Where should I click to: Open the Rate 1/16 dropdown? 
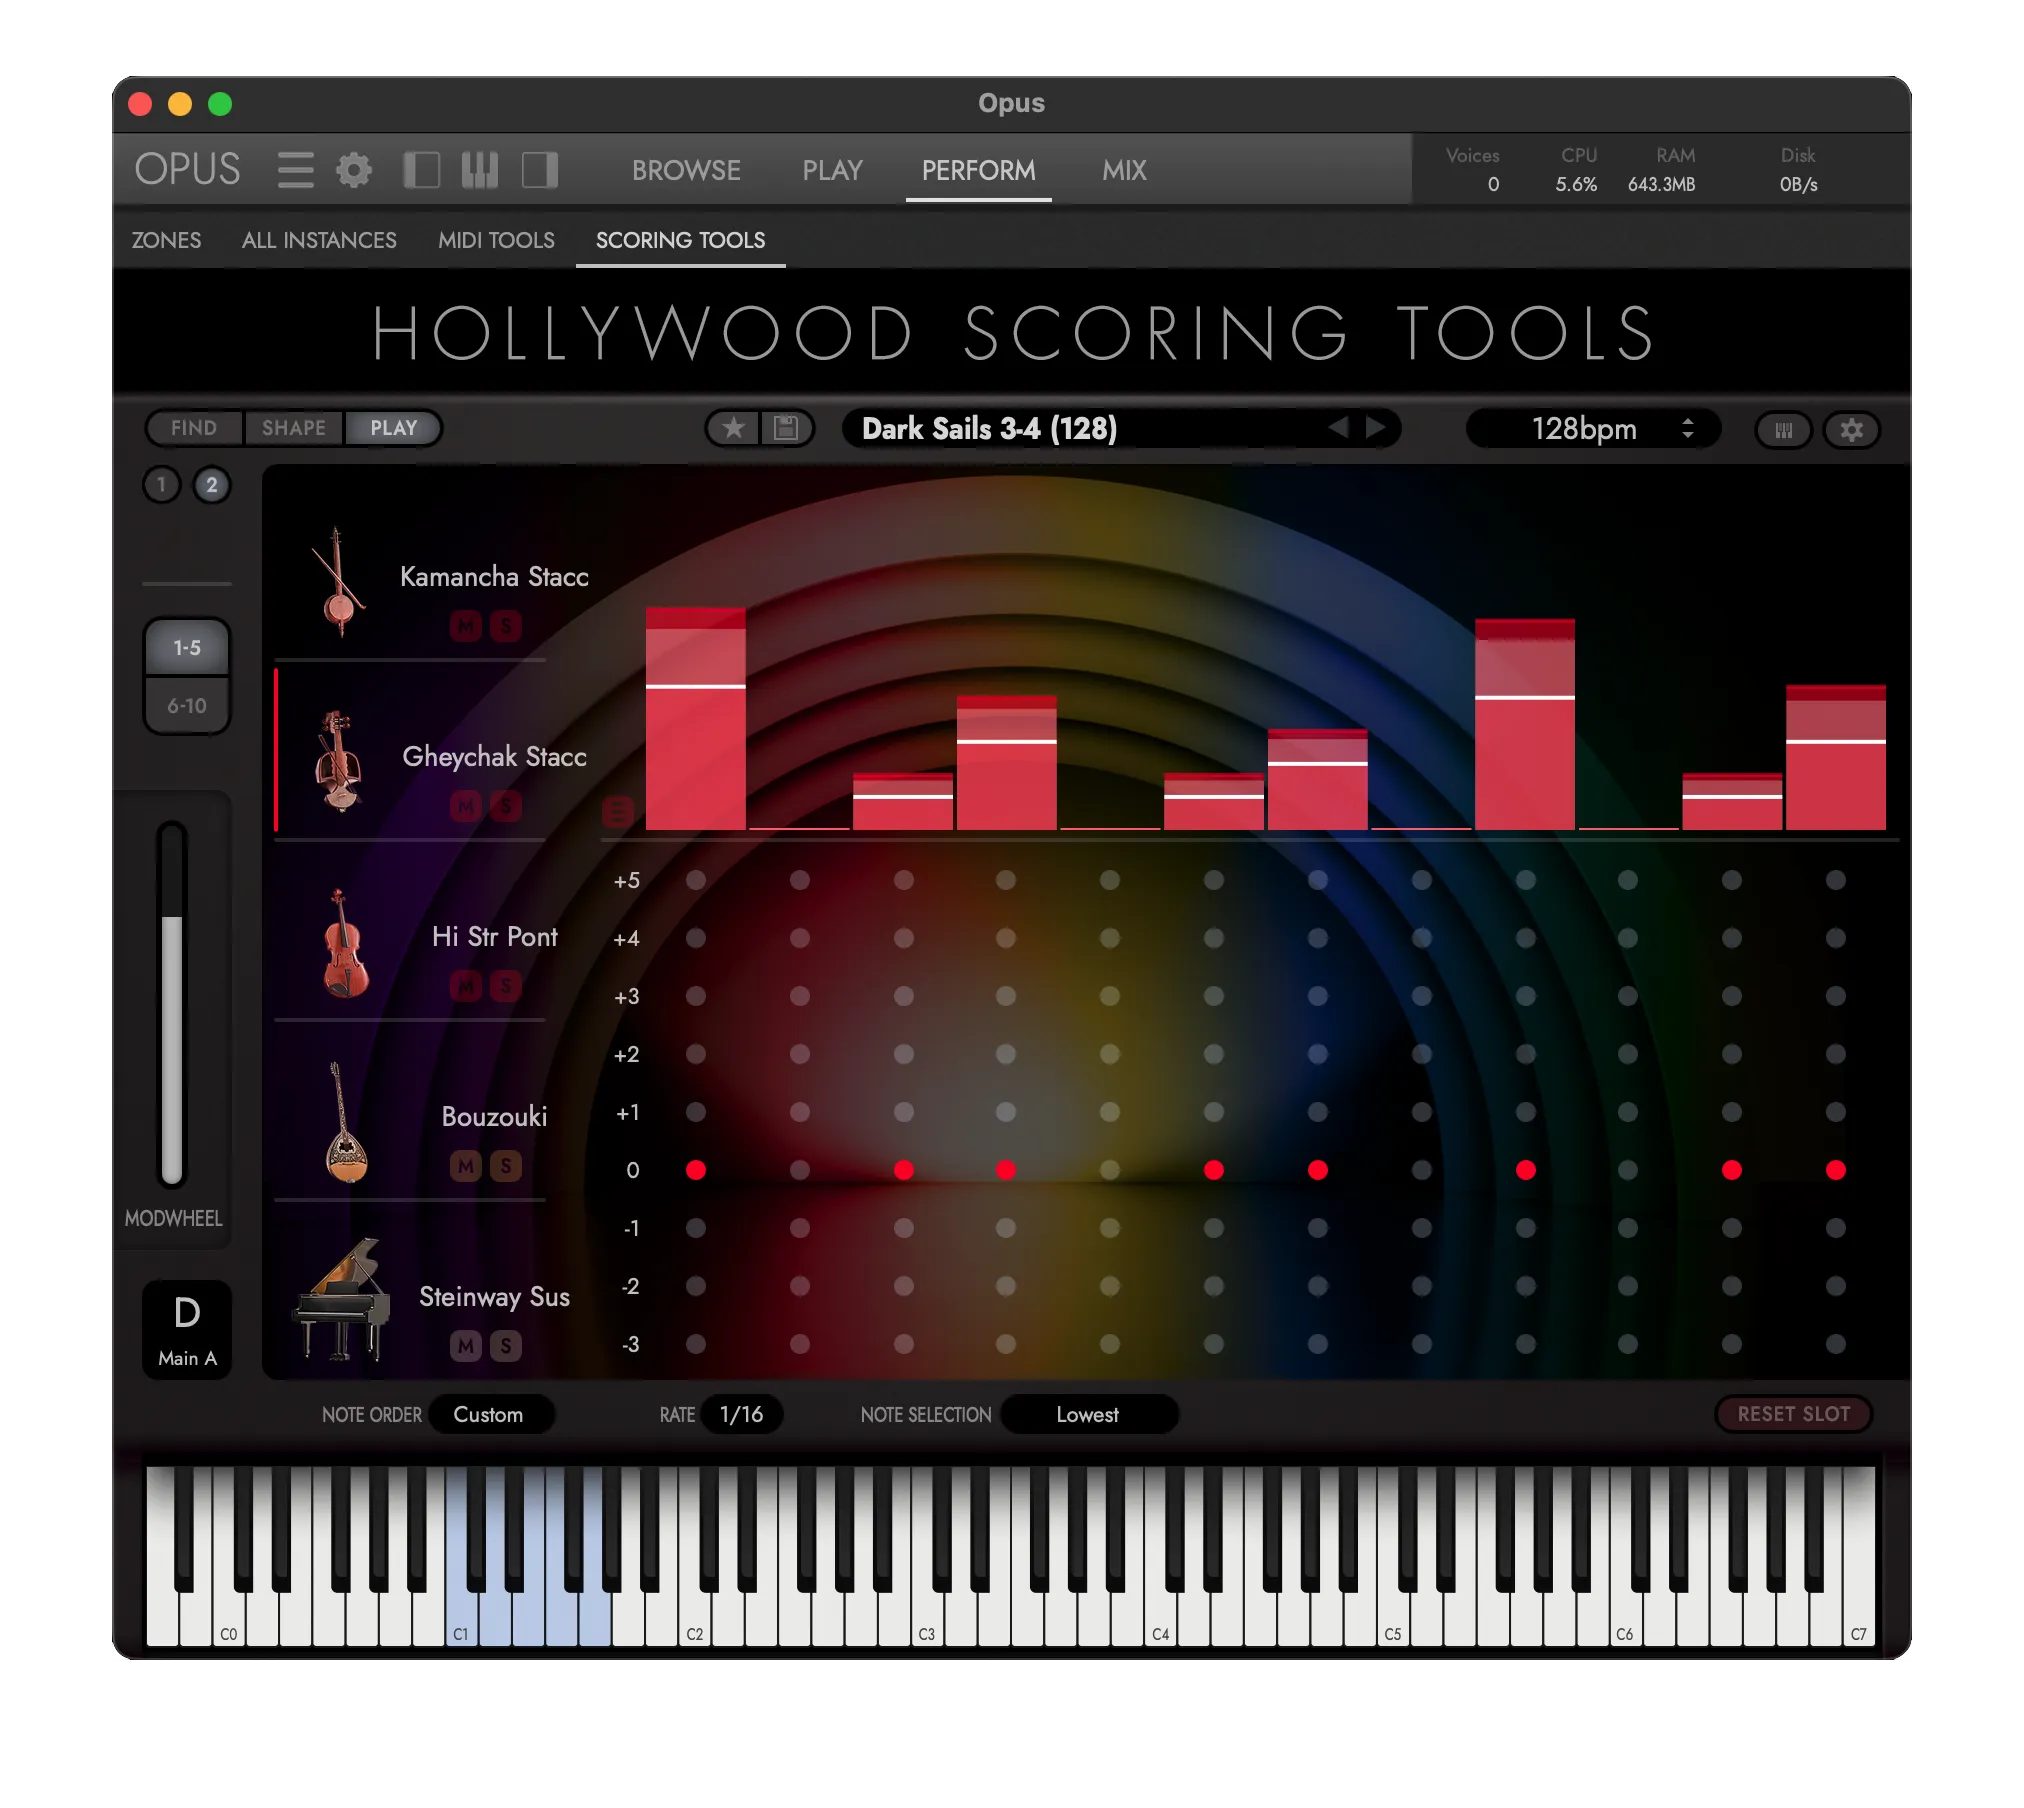[741, 1414]
